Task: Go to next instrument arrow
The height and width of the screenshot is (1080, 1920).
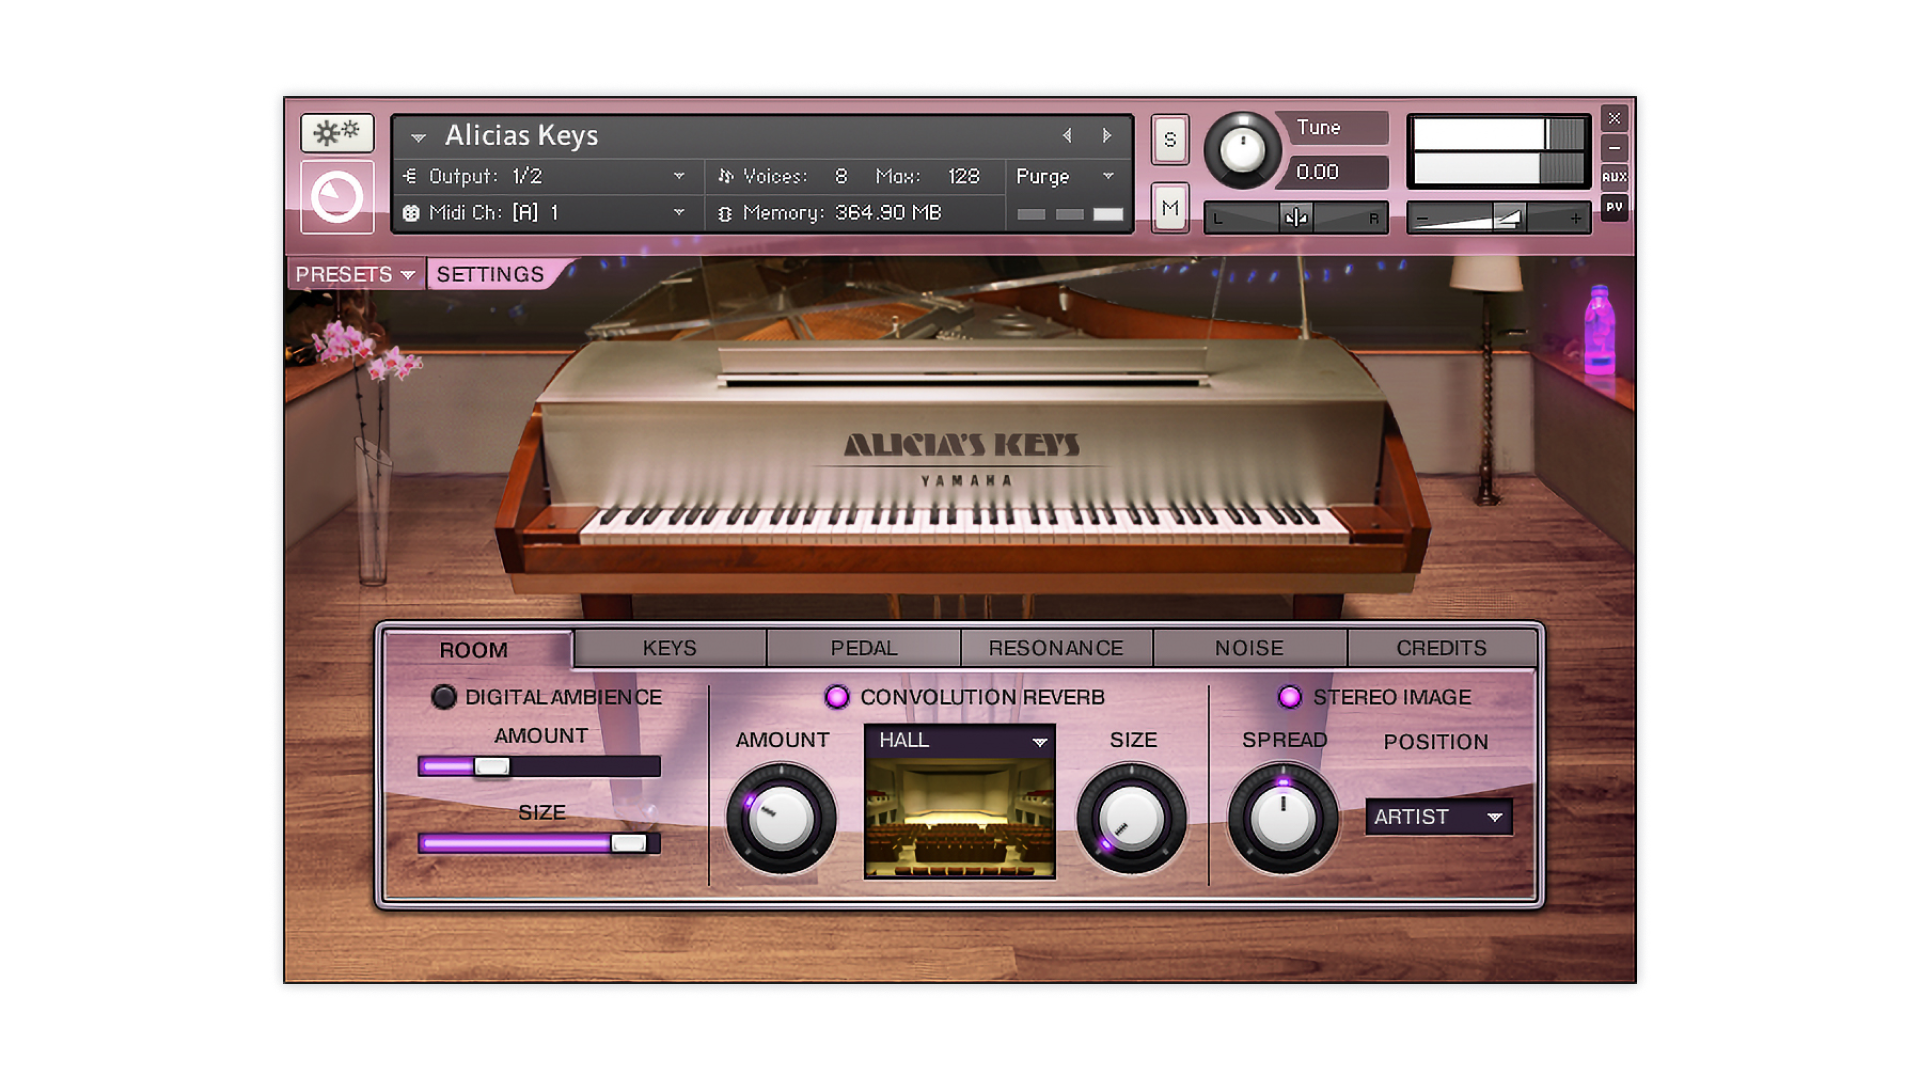Action: (1107, 135)
